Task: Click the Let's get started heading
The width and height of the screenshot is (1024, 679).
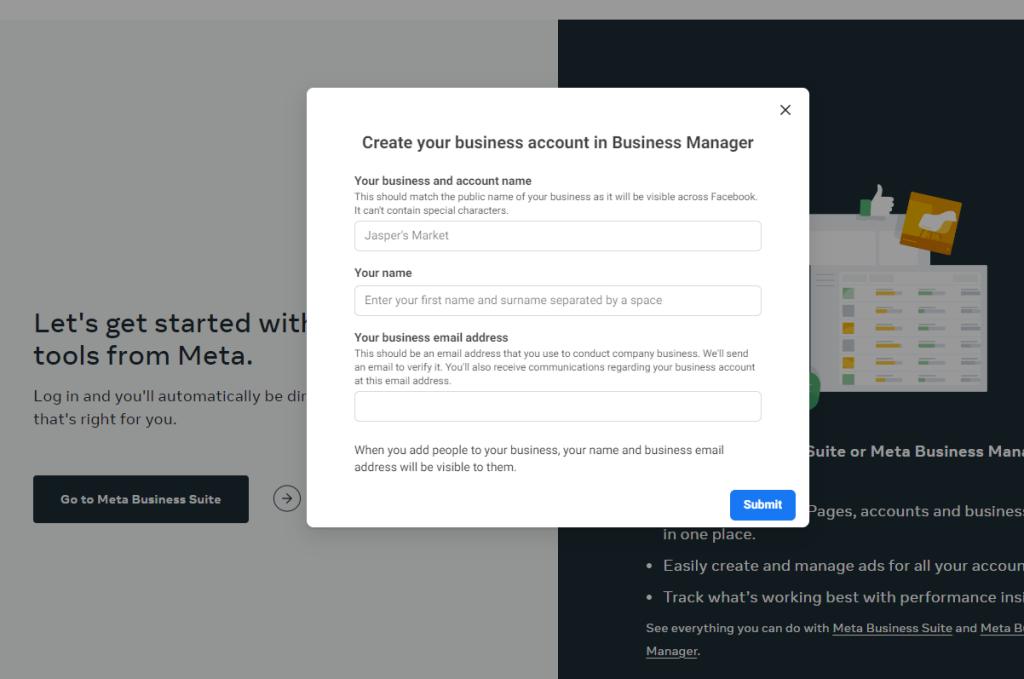Action: click(170, 339)
